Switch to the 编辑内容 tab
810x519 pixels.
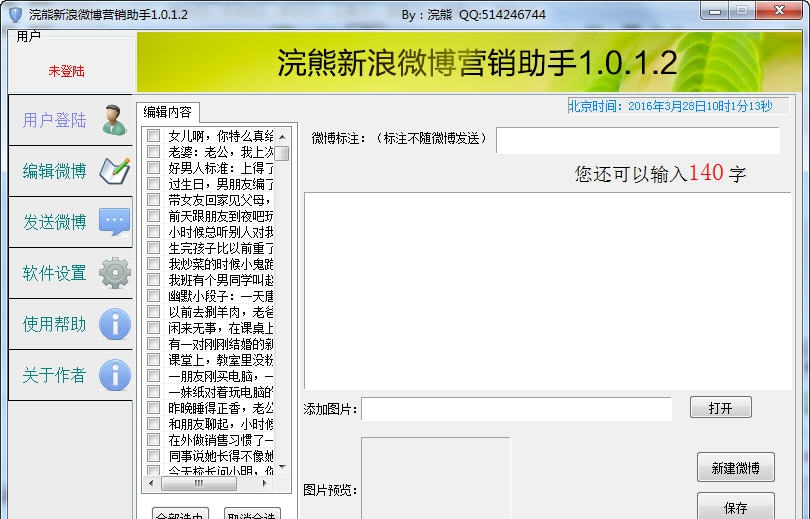tap(167, 112)
